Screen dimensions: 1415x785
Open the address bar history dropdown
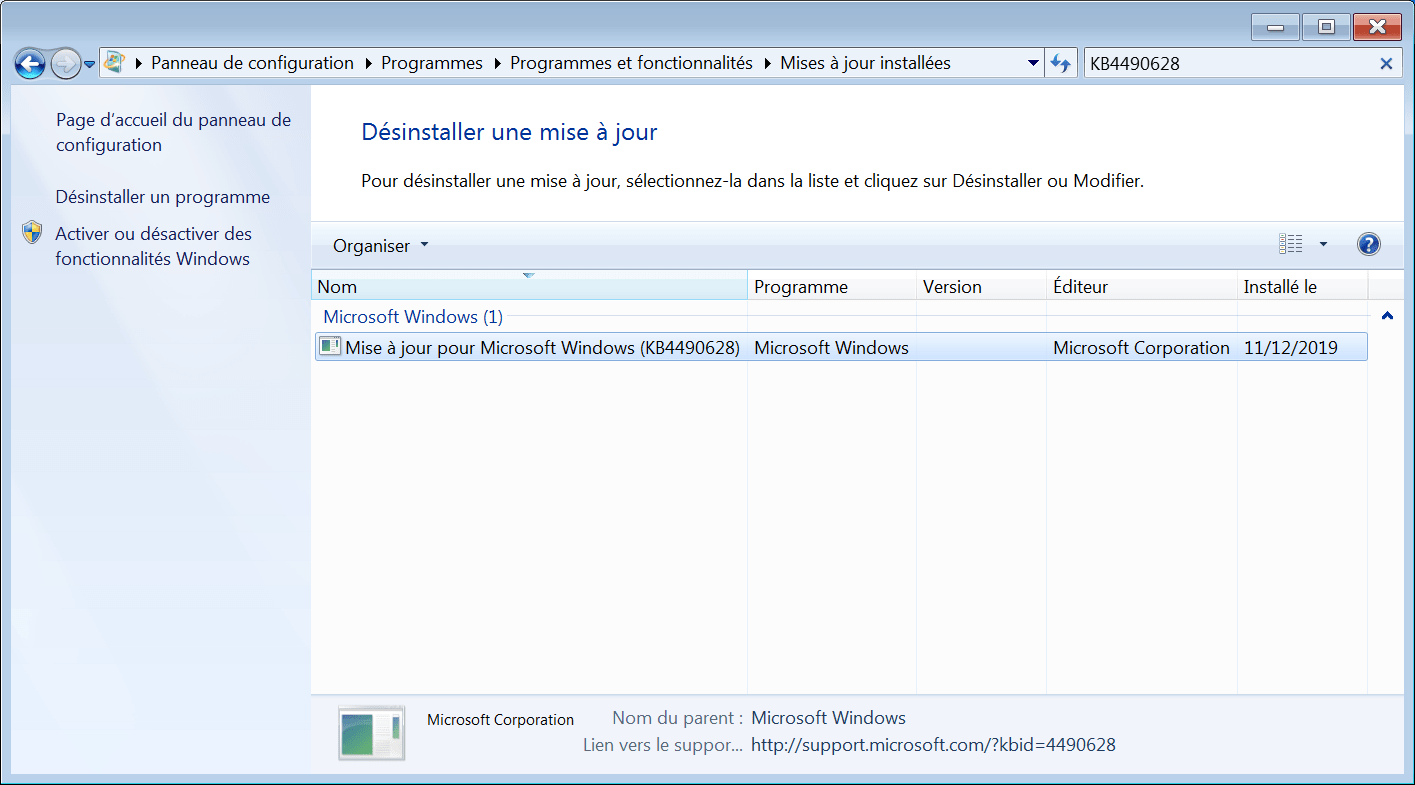click(x=1034, y=64)
